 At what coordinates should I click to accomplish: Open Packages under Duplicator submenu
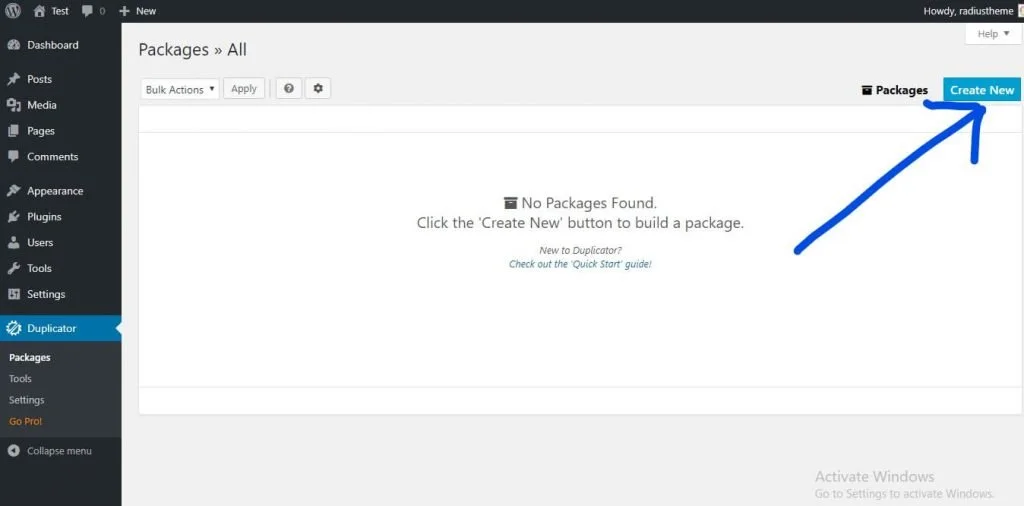(30, 358)
